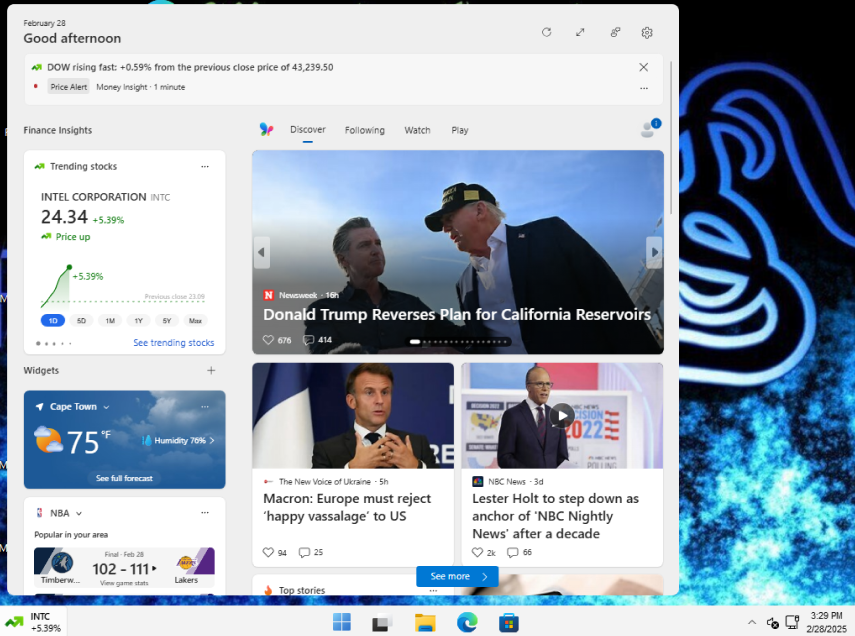
Task: Play the Lester Holt video
Action: coord(562,416)
